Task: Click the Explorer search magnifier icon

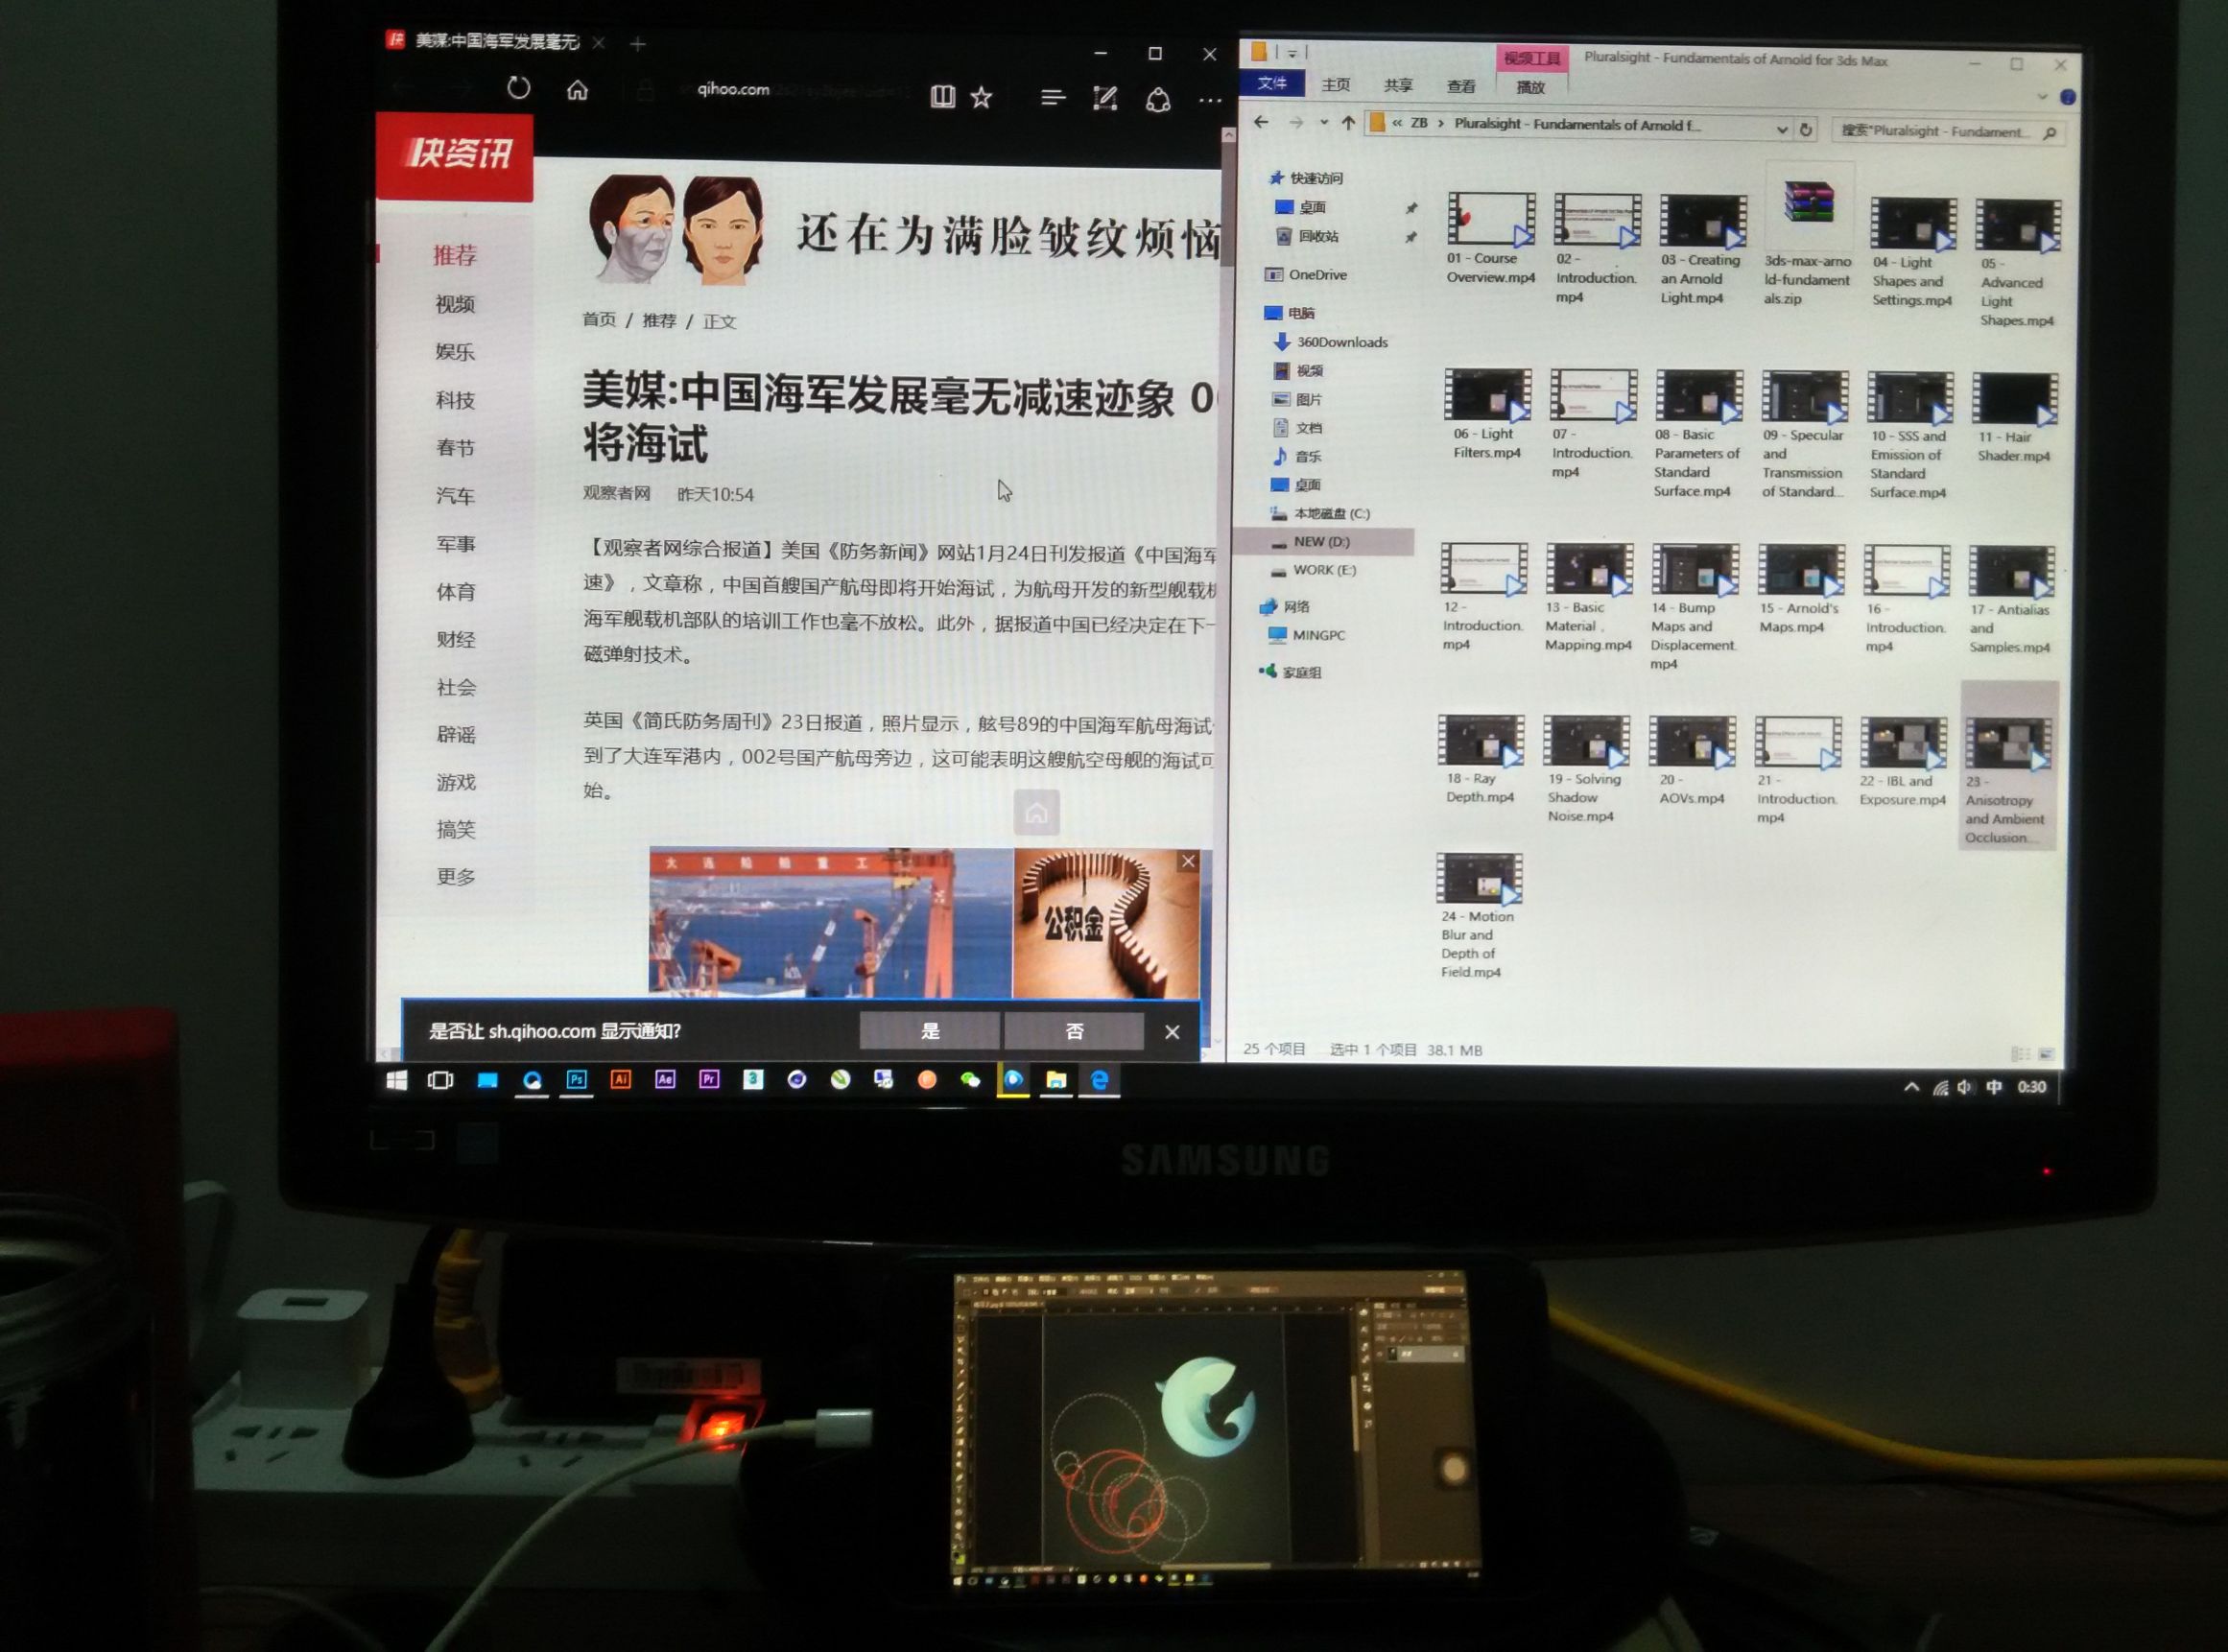Action: tap(2049, 133)
